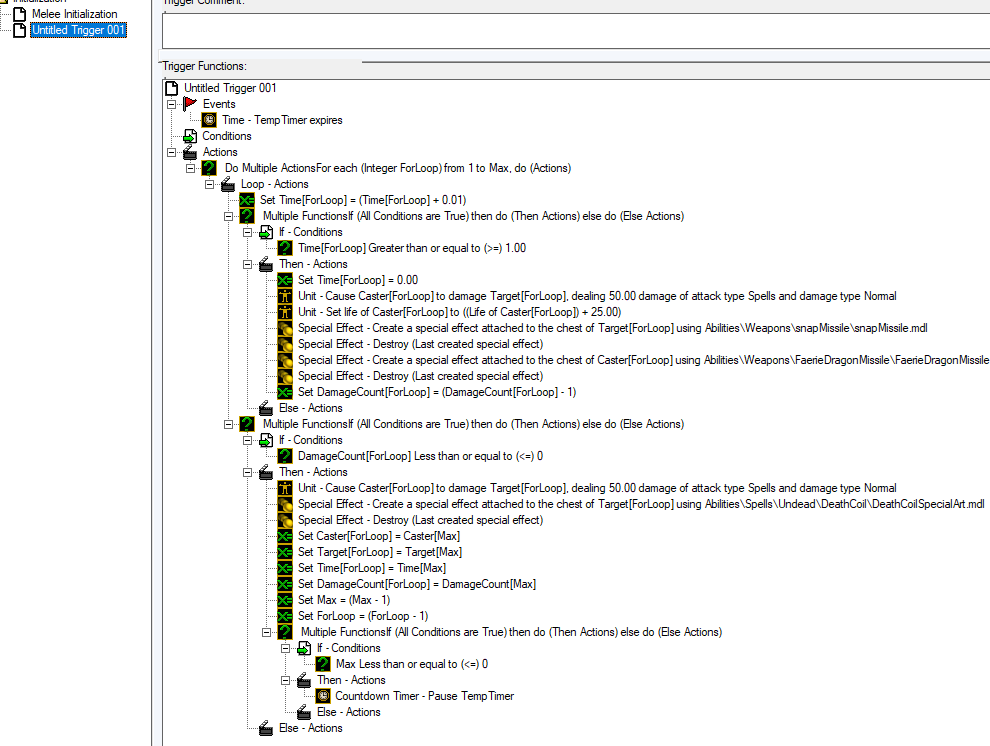Click the Destroy special effect row below snapMissile
The height and width of the screenshot is (746, 990).
(420, 344)
